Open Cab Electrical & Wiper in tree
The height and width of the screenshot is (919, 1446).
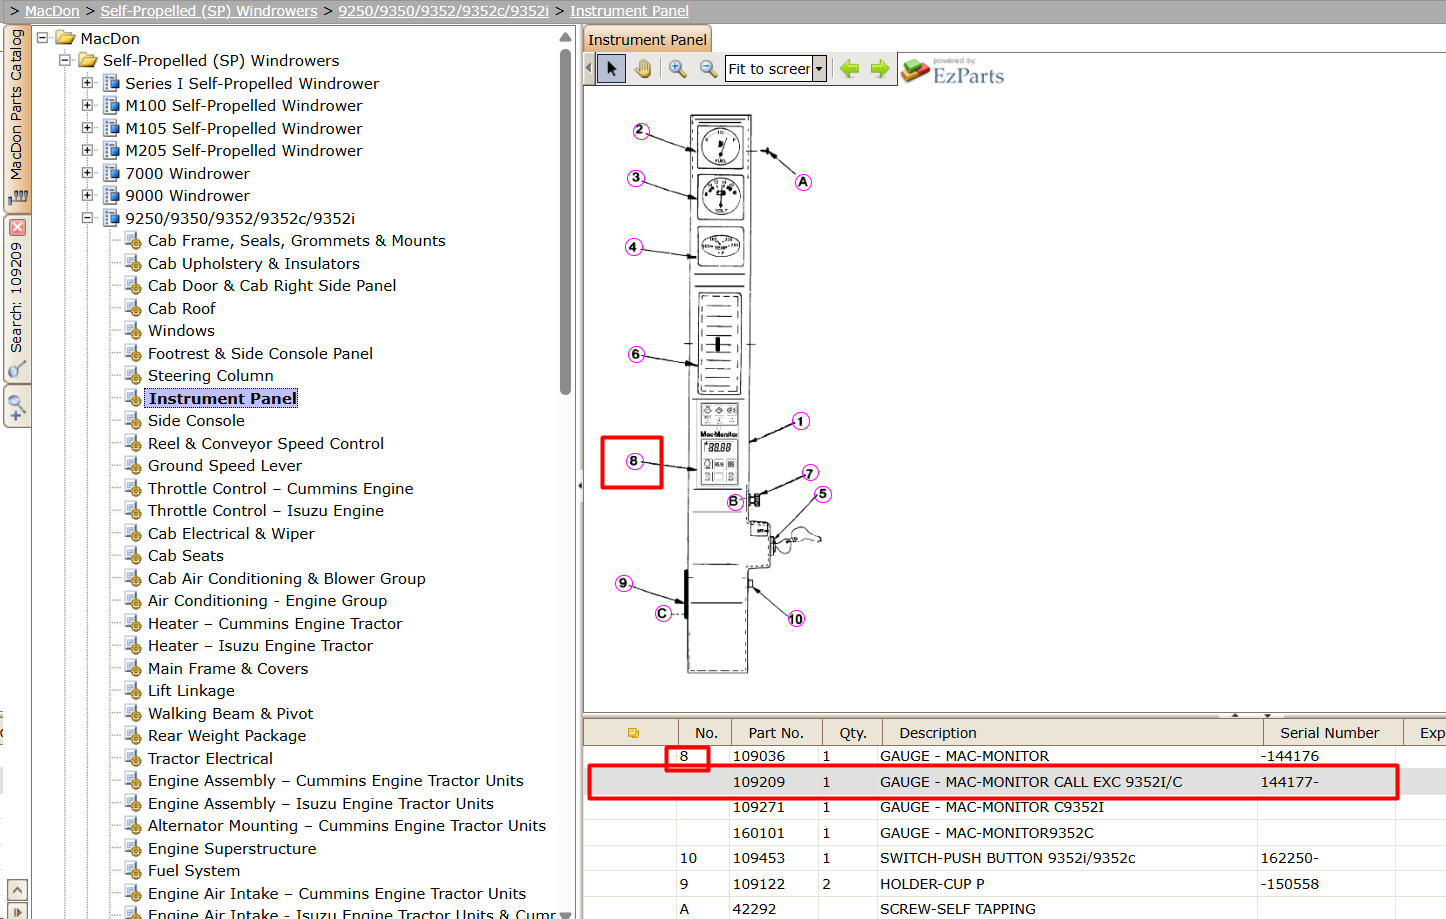pos(231,534)
